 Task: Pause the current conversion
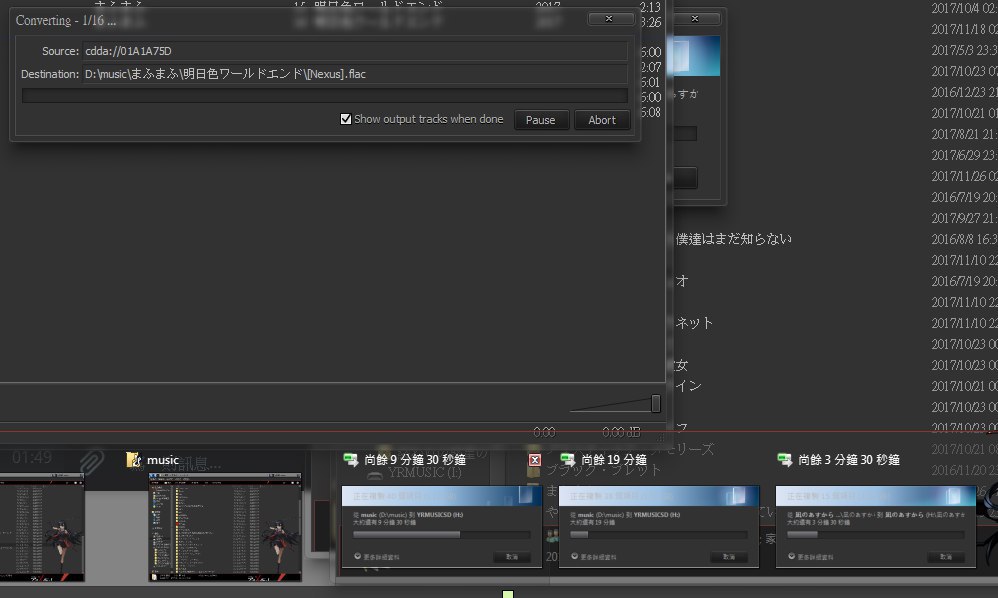tap(541, 120)
